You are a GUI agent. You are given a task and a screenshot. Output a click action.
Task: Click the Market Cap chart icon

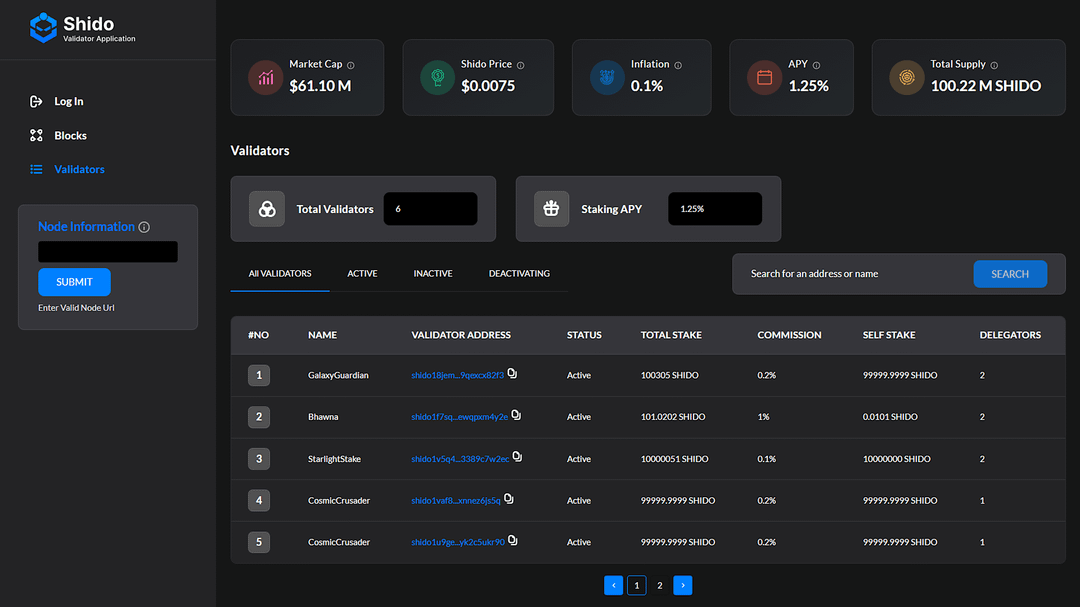[x=265, y=78]
